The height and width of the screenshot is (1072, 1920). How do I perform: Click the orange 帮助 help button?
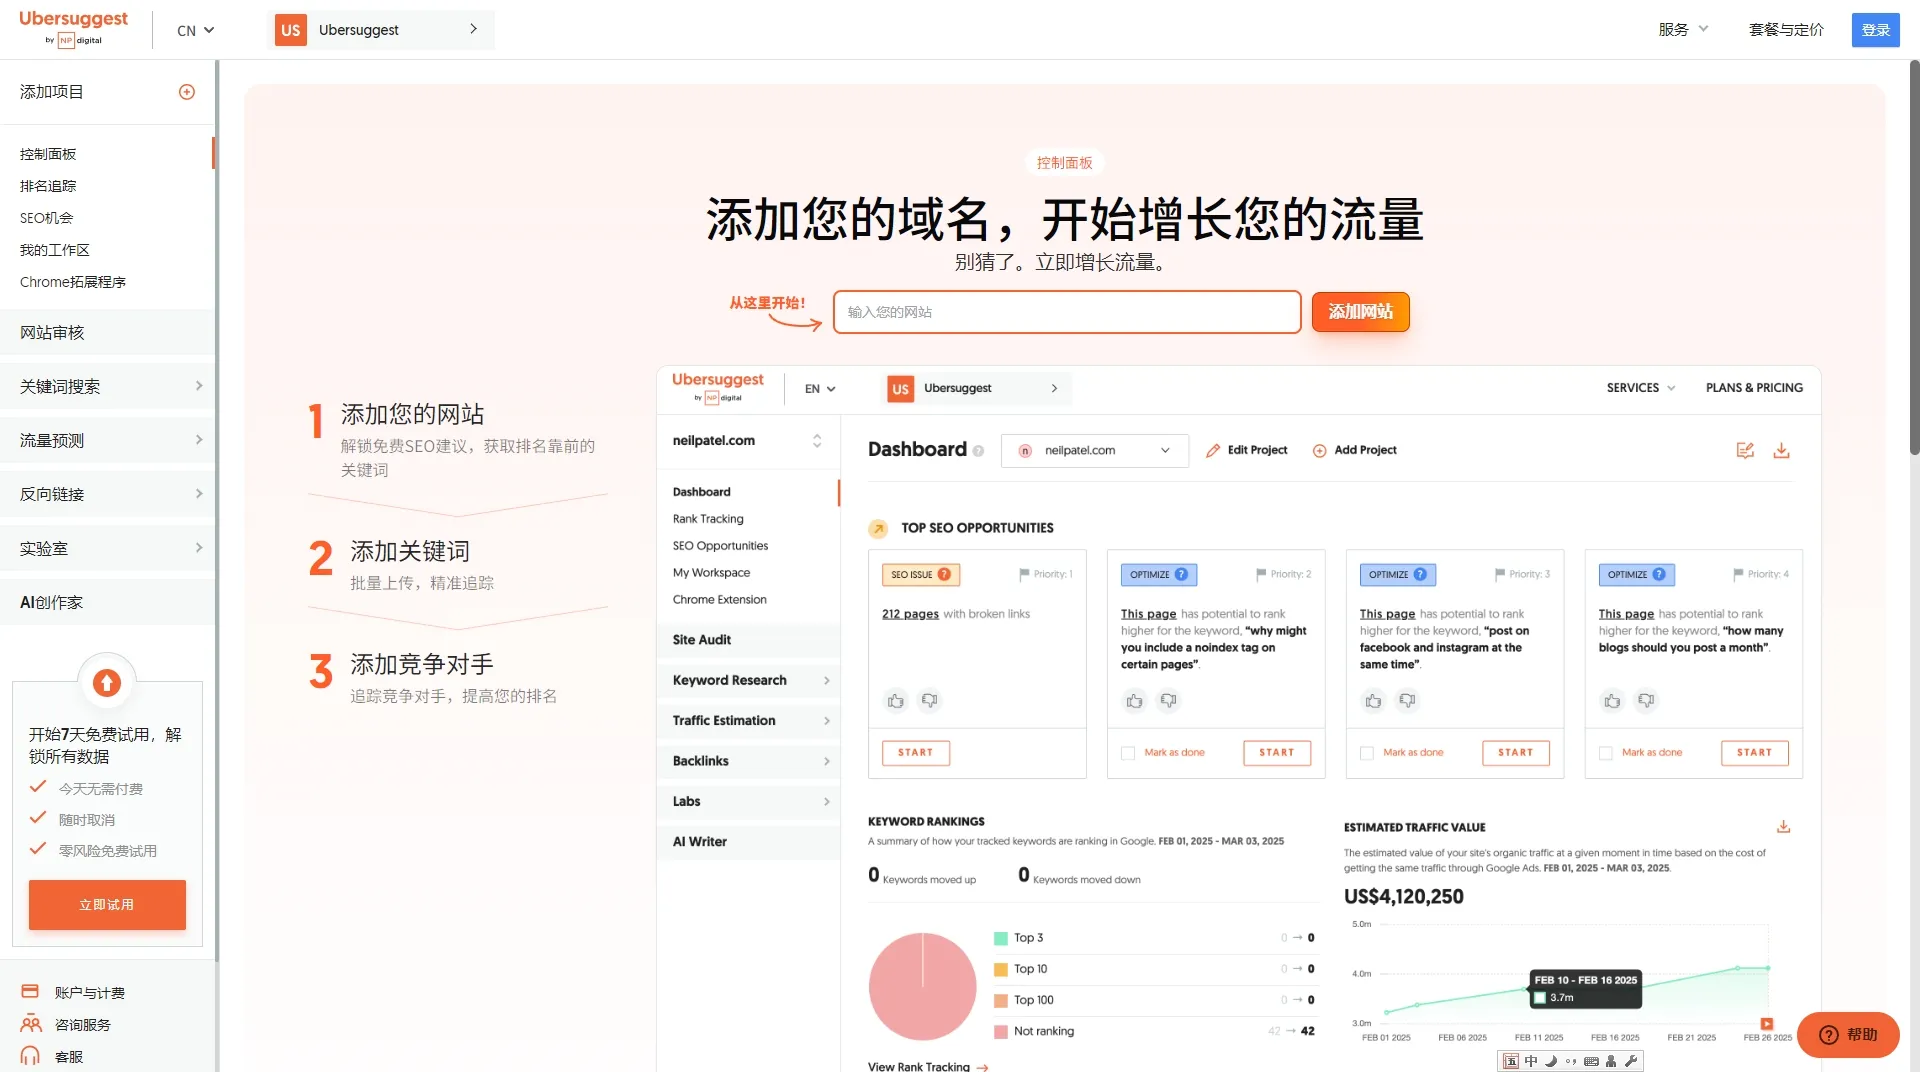[x=1848, y=1035]
